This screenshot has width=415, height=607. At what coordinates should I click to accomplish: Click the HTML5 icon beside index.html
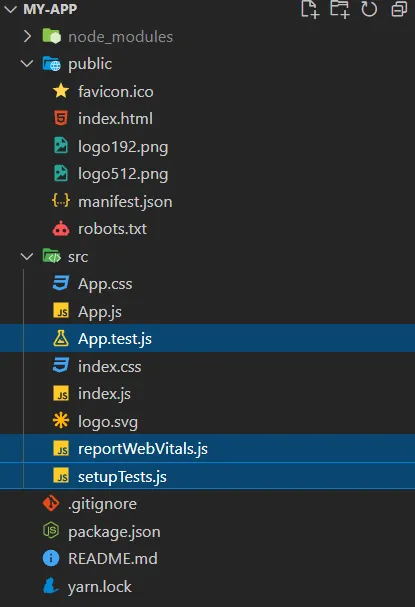(x=61, y=118)
